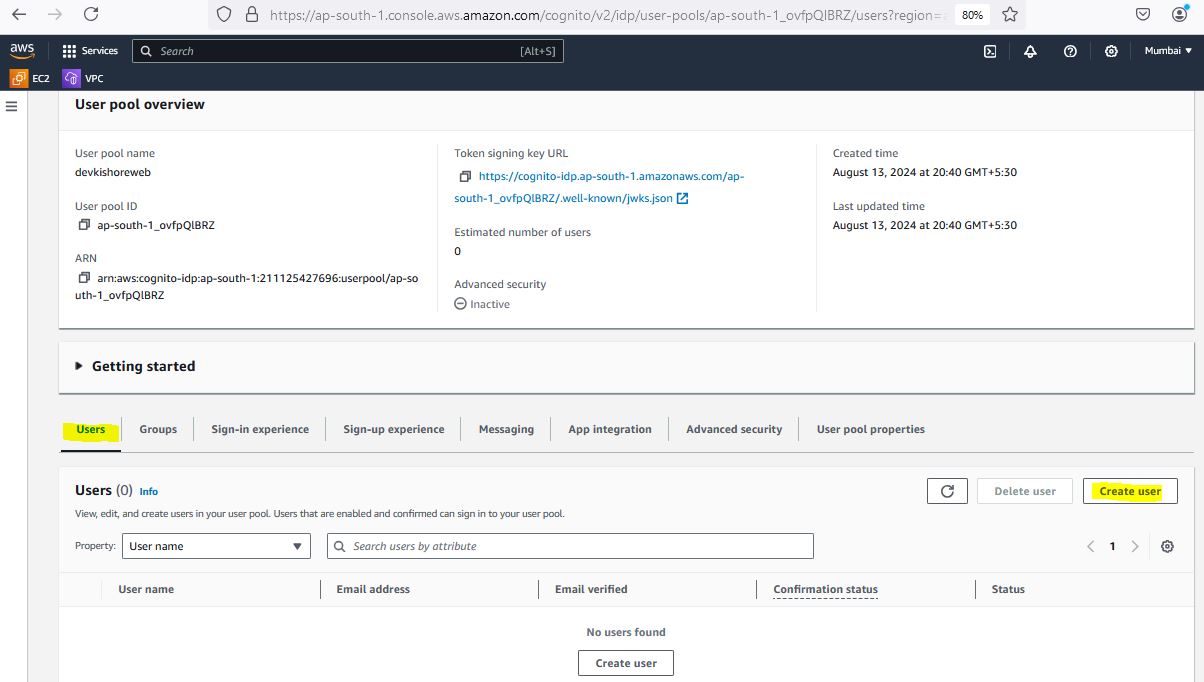
Task: Open the User name property dropdown
Action: pos(216,546)
